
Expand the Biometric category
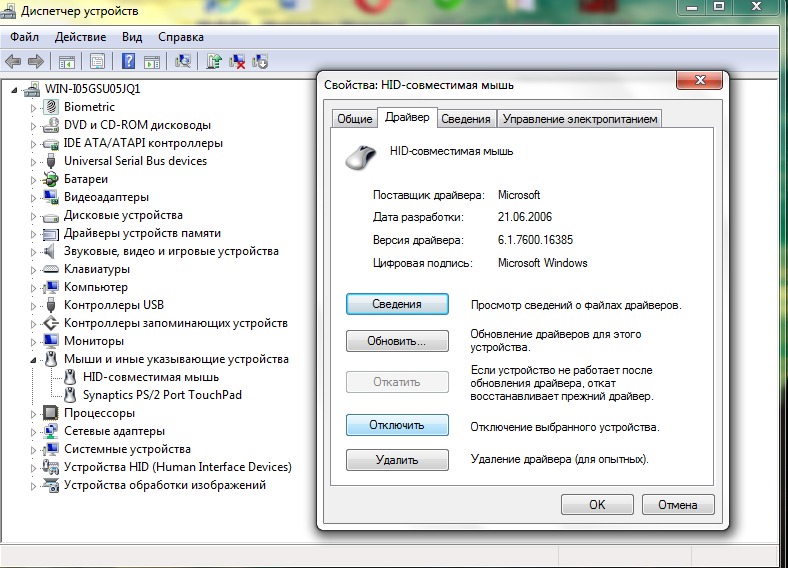coord(33,108)
